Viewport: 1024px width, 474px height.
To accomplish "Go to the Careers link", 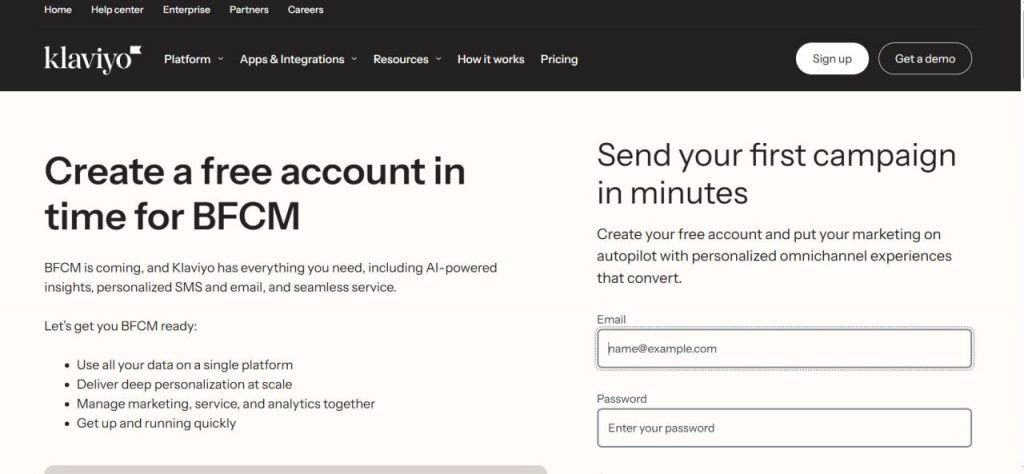I will point(305,10).
